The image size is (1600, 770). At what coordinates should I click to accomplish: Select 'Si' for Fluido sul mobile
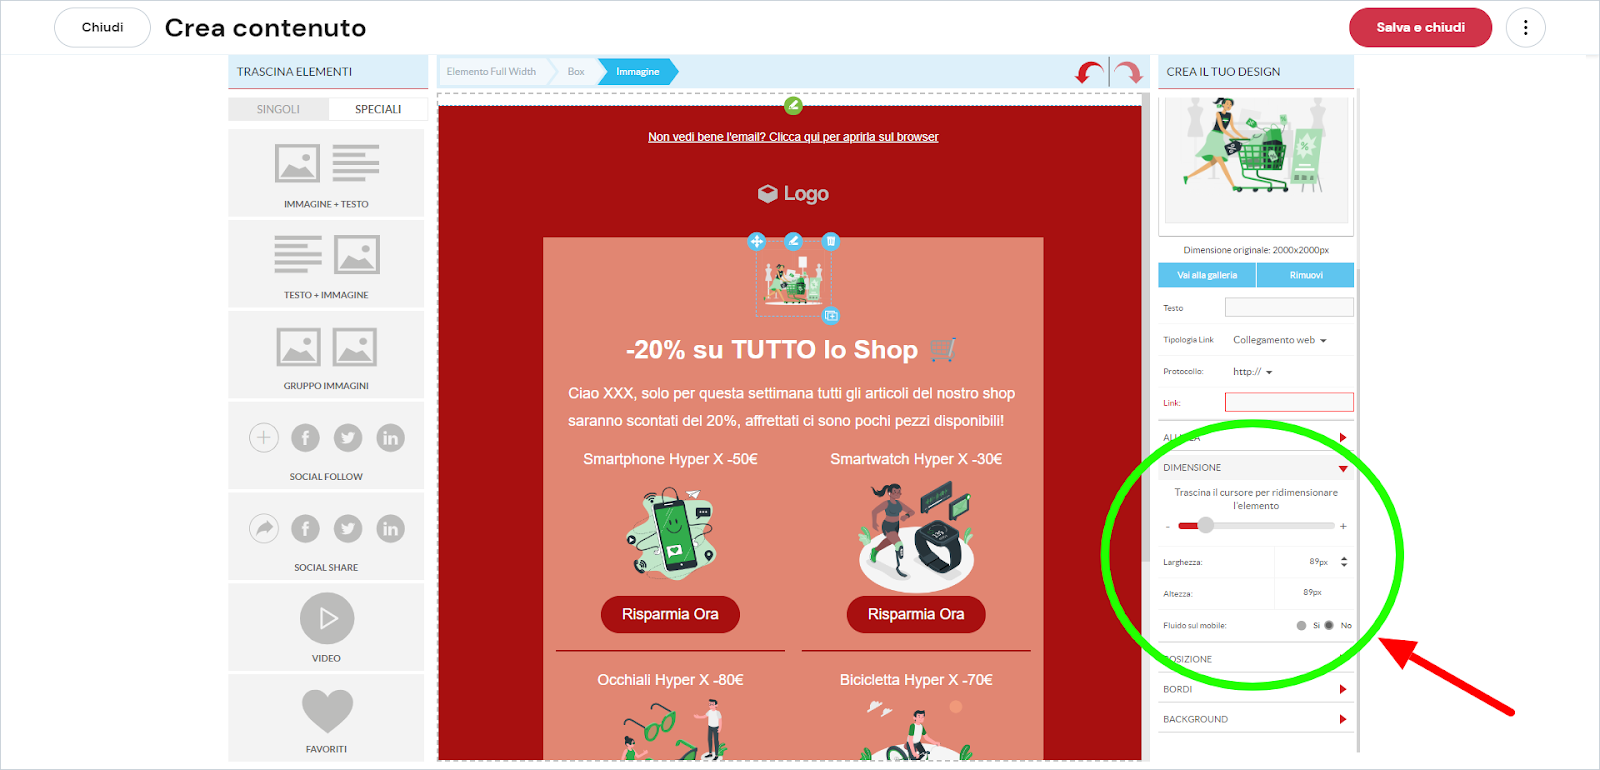coord(1301,625)
